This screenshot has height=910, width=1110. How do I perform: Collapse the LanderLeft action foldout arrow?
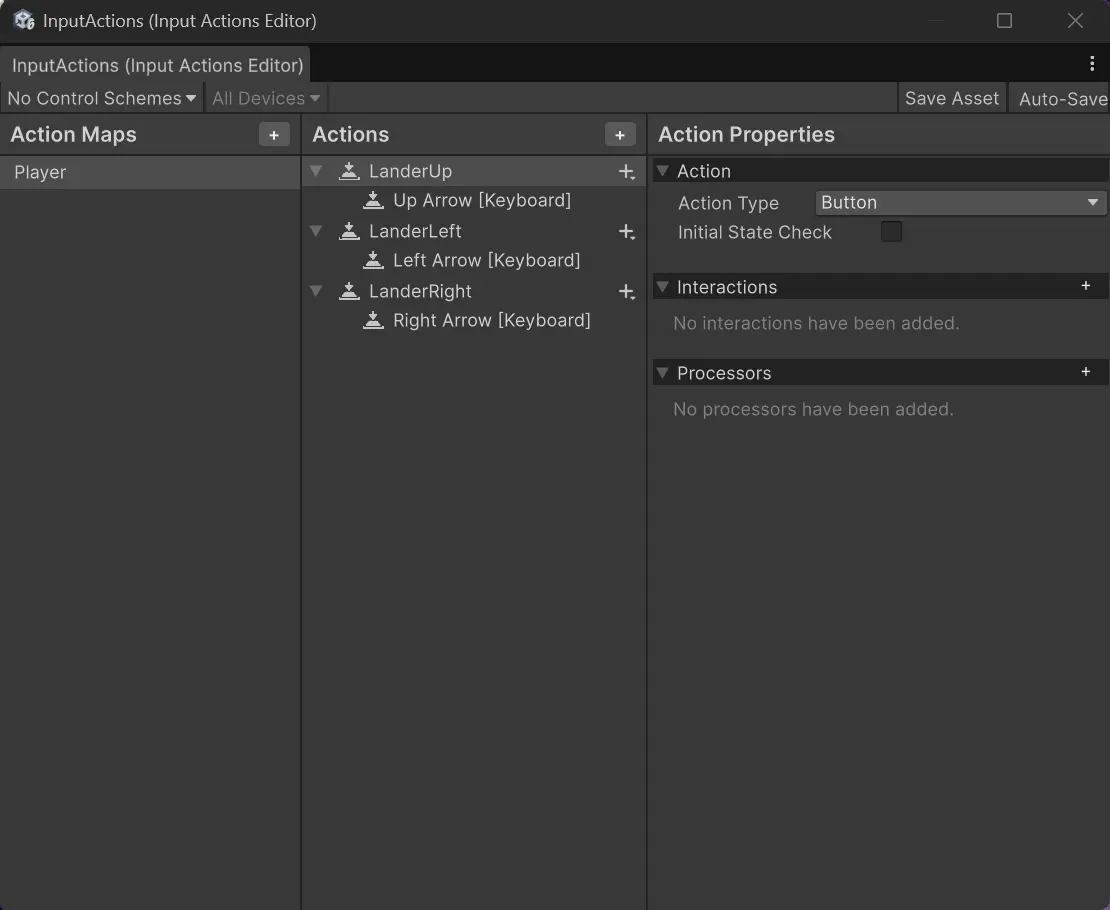pyautogui.click(x=316, y=232)
